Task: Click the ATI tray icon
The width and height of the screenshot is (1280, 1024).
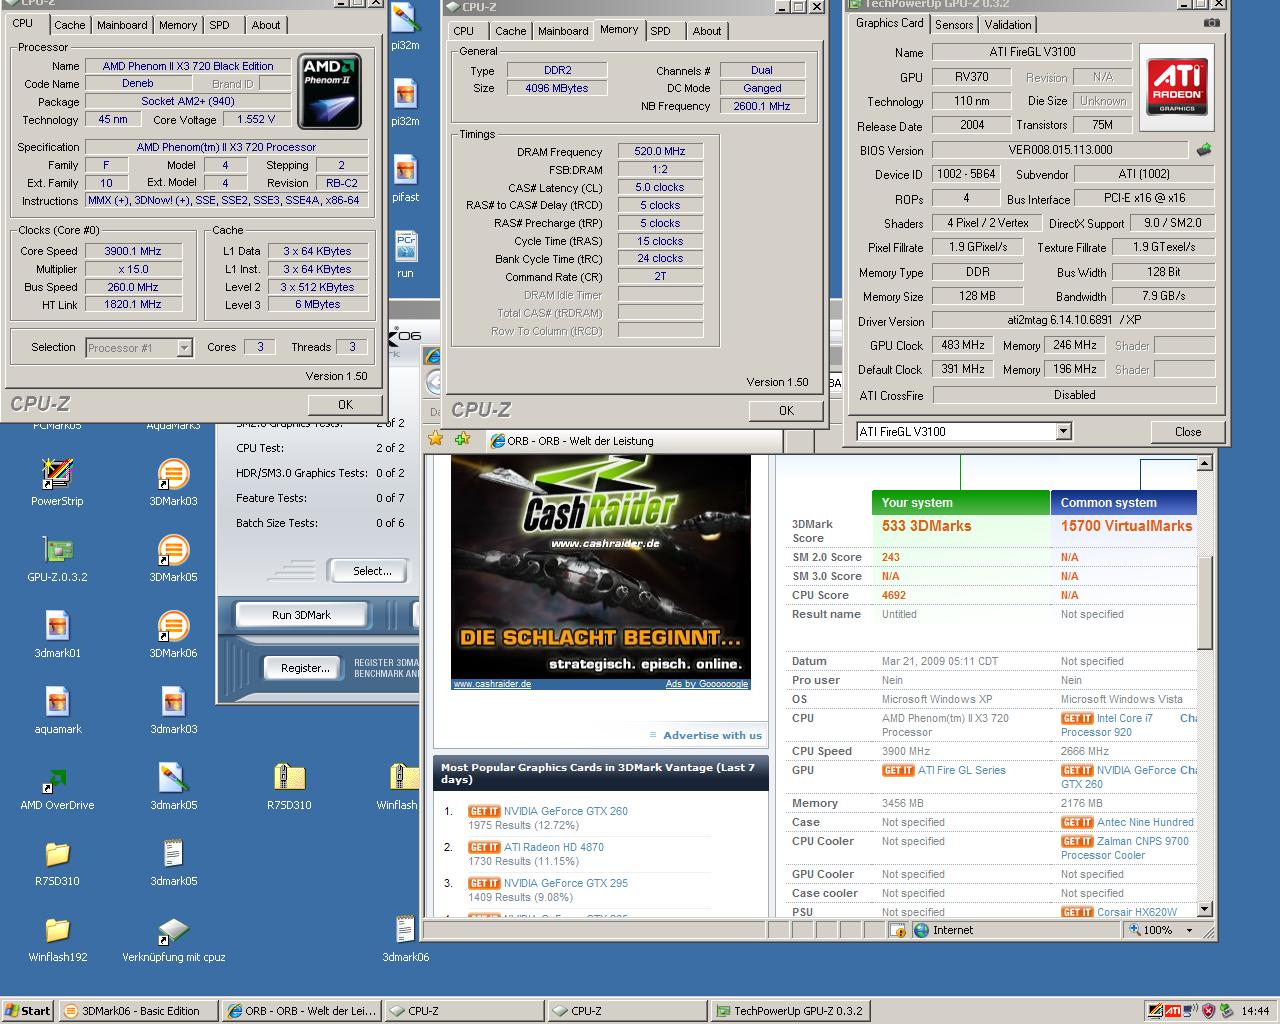Action: point(1172,1011)
